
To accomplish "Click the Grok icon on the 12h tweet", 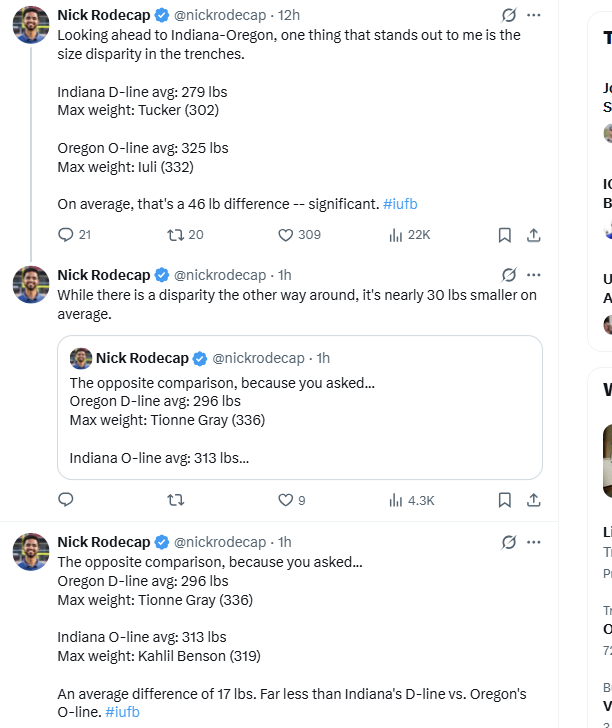I will (x=508, y=15).
